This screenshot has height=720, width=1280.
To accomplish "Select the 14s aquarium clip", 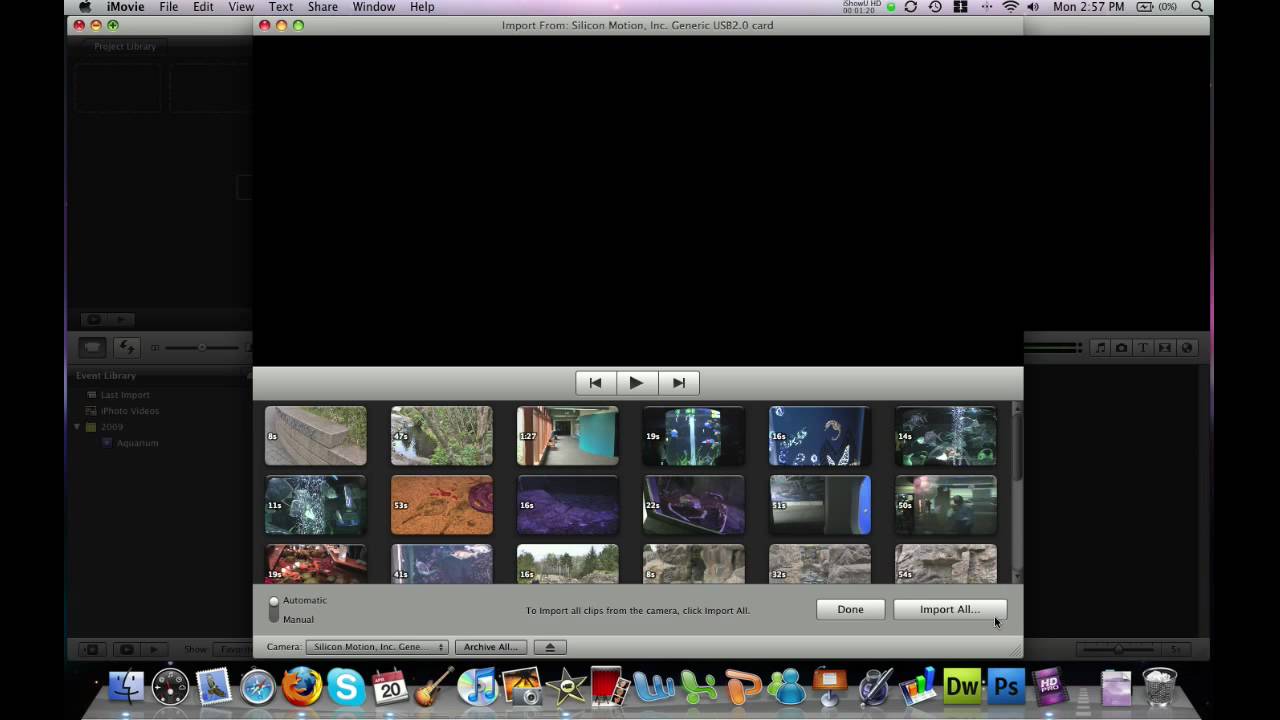I will coord(946,436).
